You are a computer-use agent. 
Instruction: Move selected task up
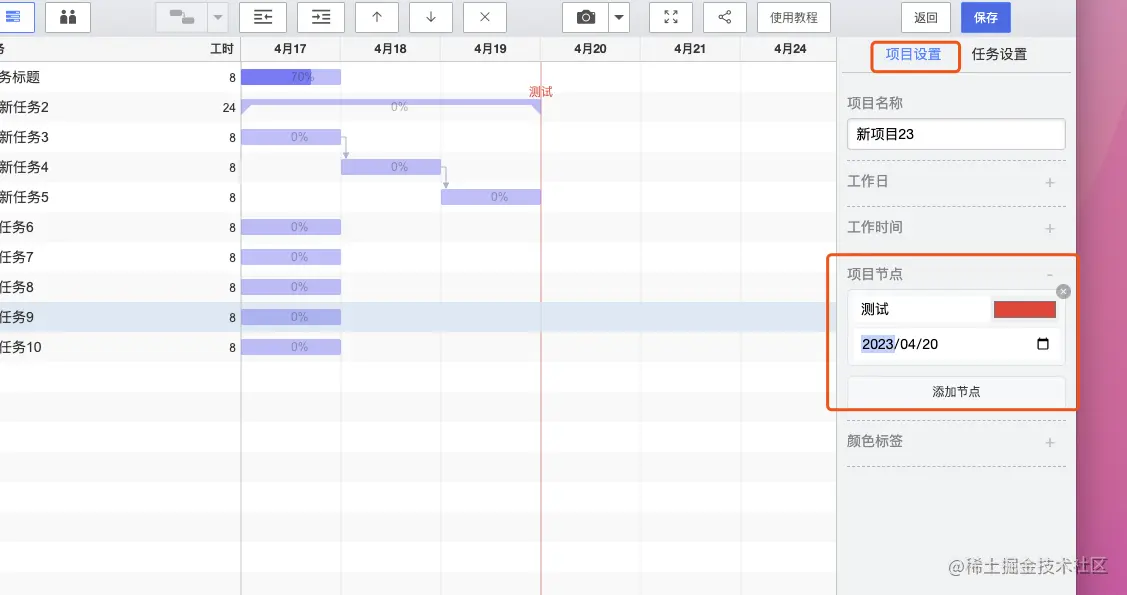pos(377,17)
